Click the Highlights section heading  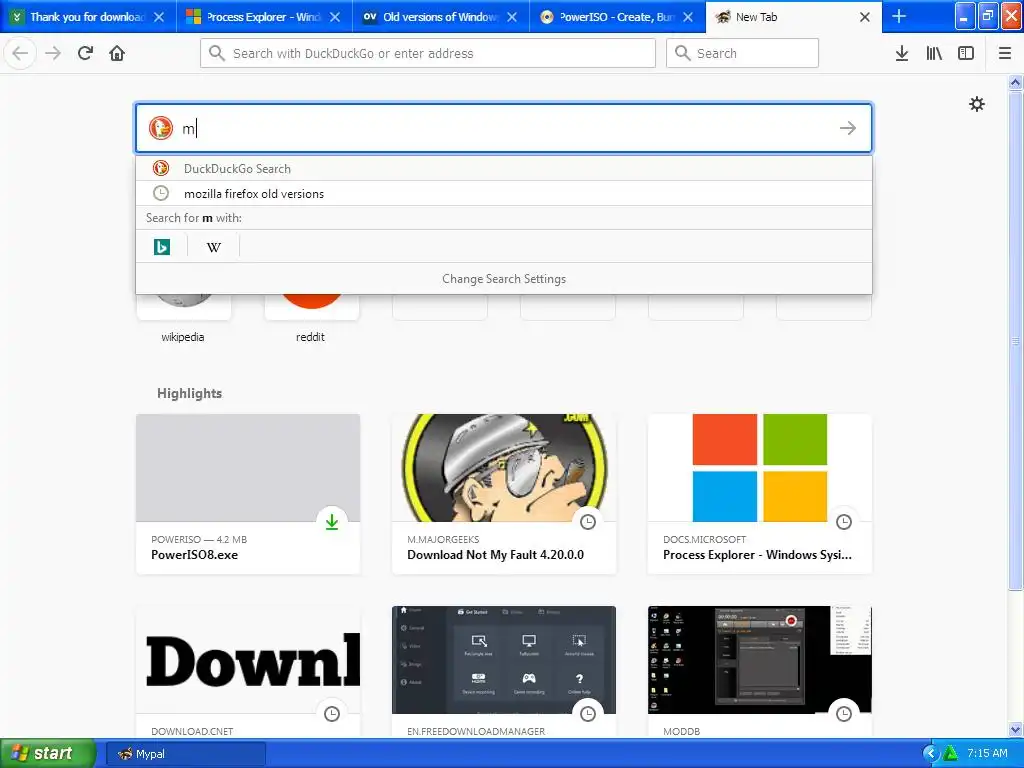click(x=189, y=393)
